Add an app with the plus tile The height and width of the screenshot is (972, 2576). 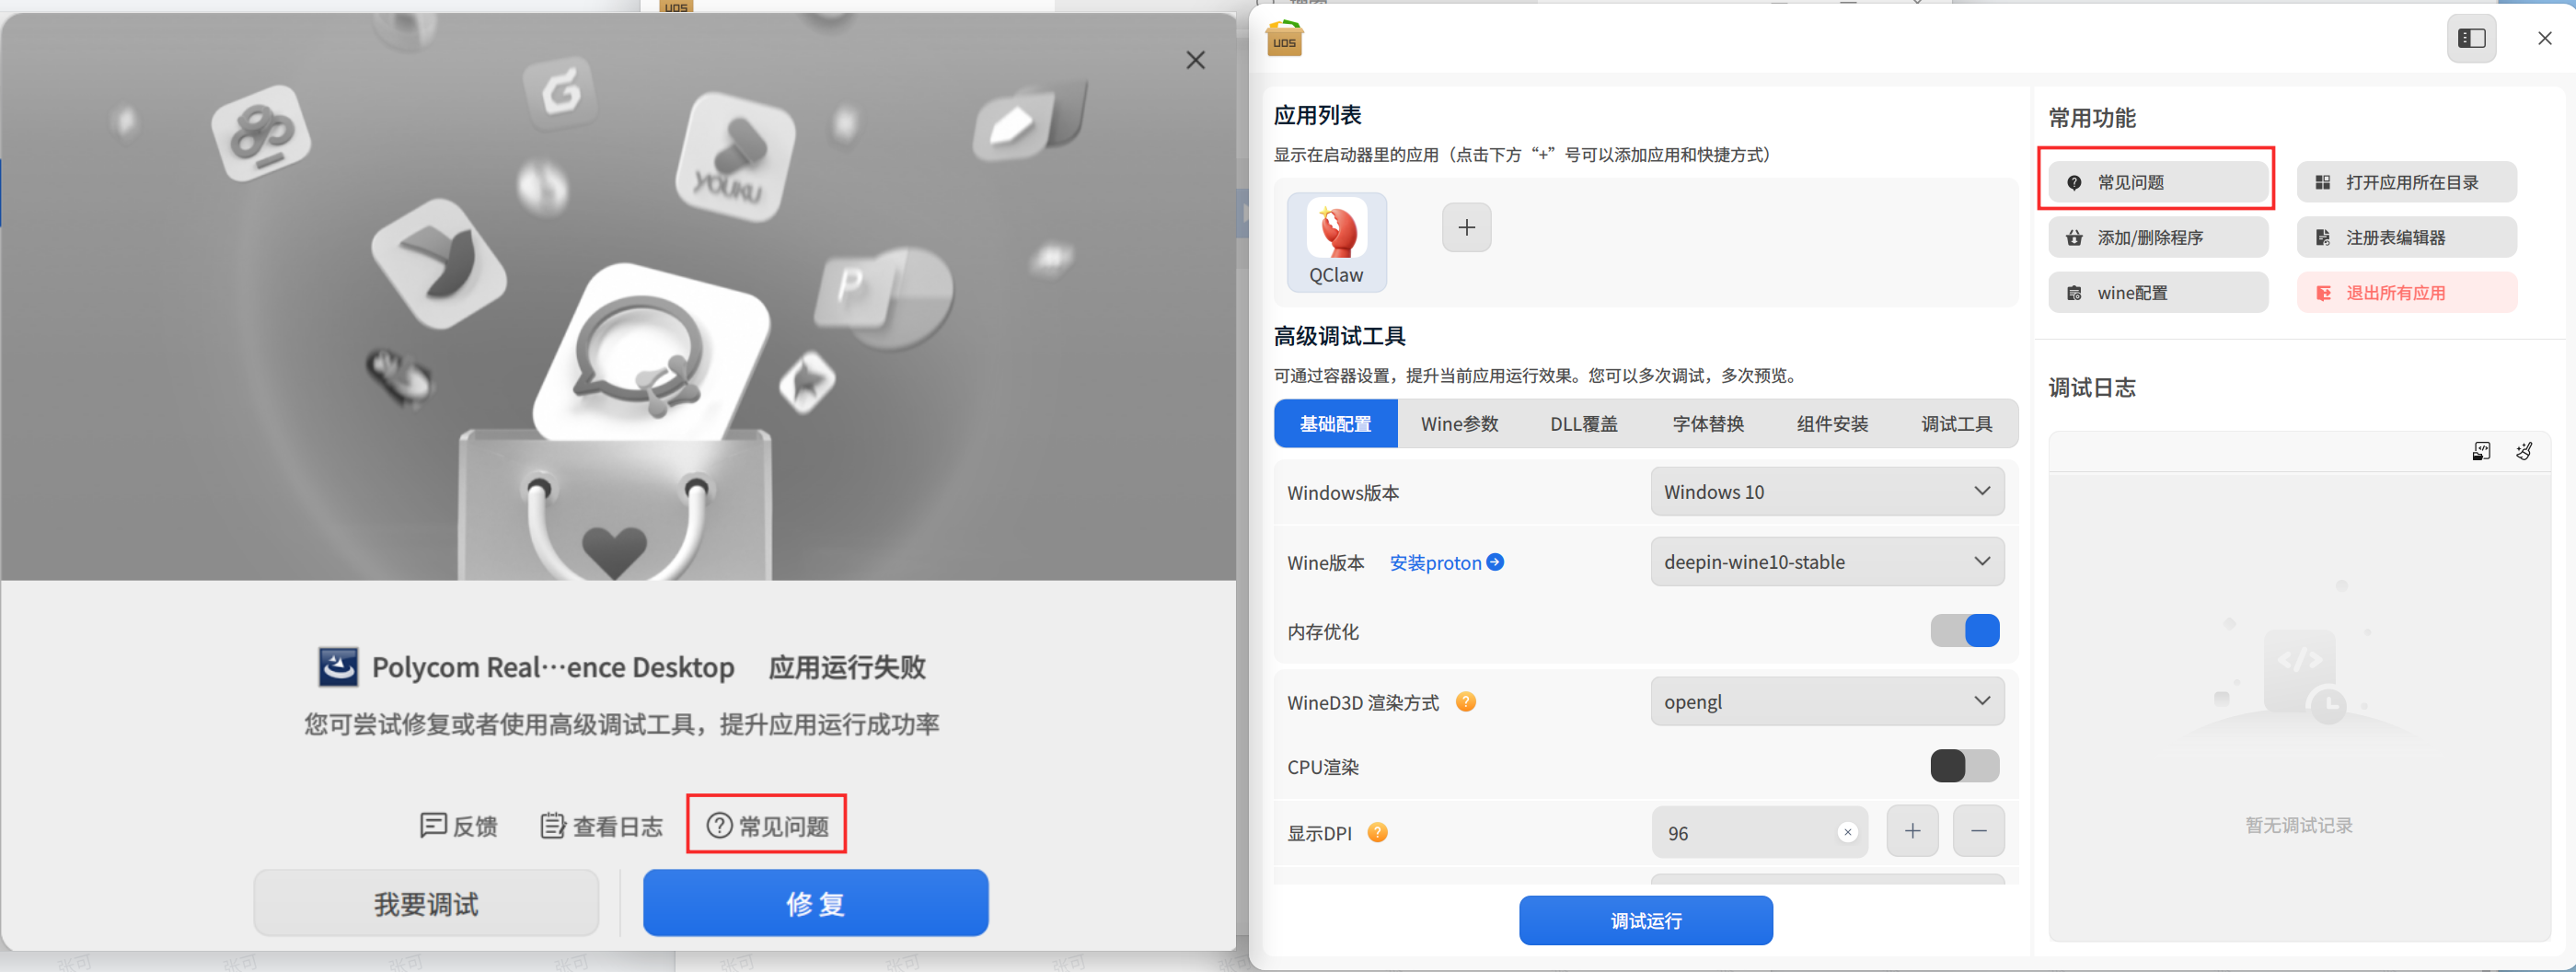[1467, 227]
